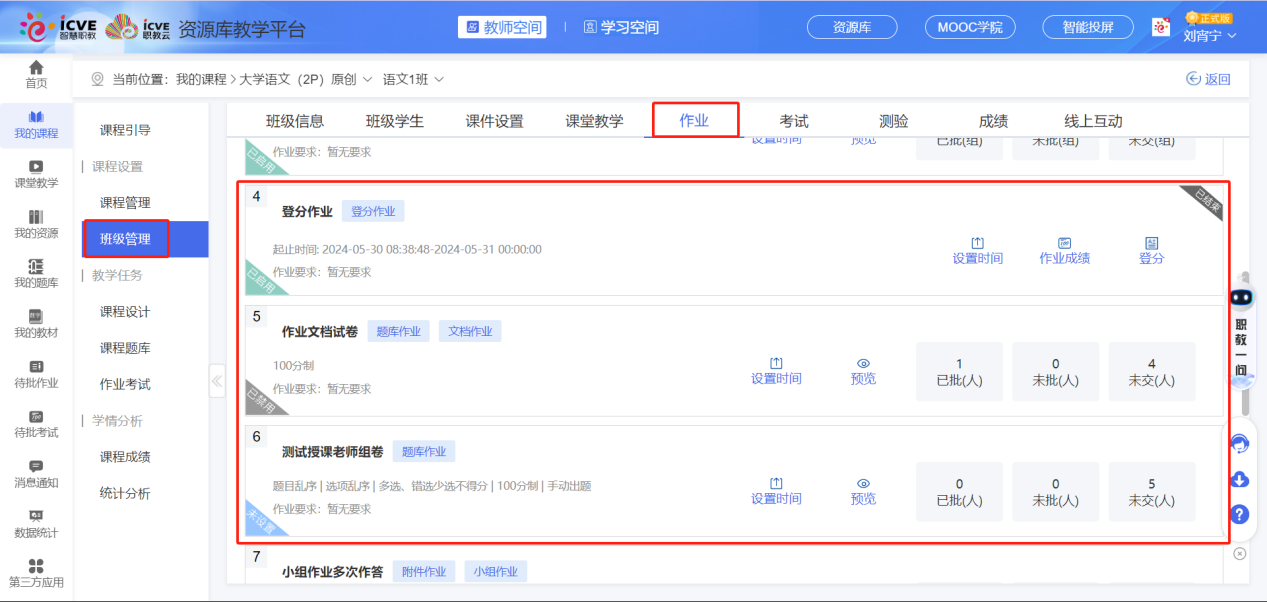Expand the 语文1班 class dropdown
The height and width of the screenshot is (602, 1267).
pos(414,79)
